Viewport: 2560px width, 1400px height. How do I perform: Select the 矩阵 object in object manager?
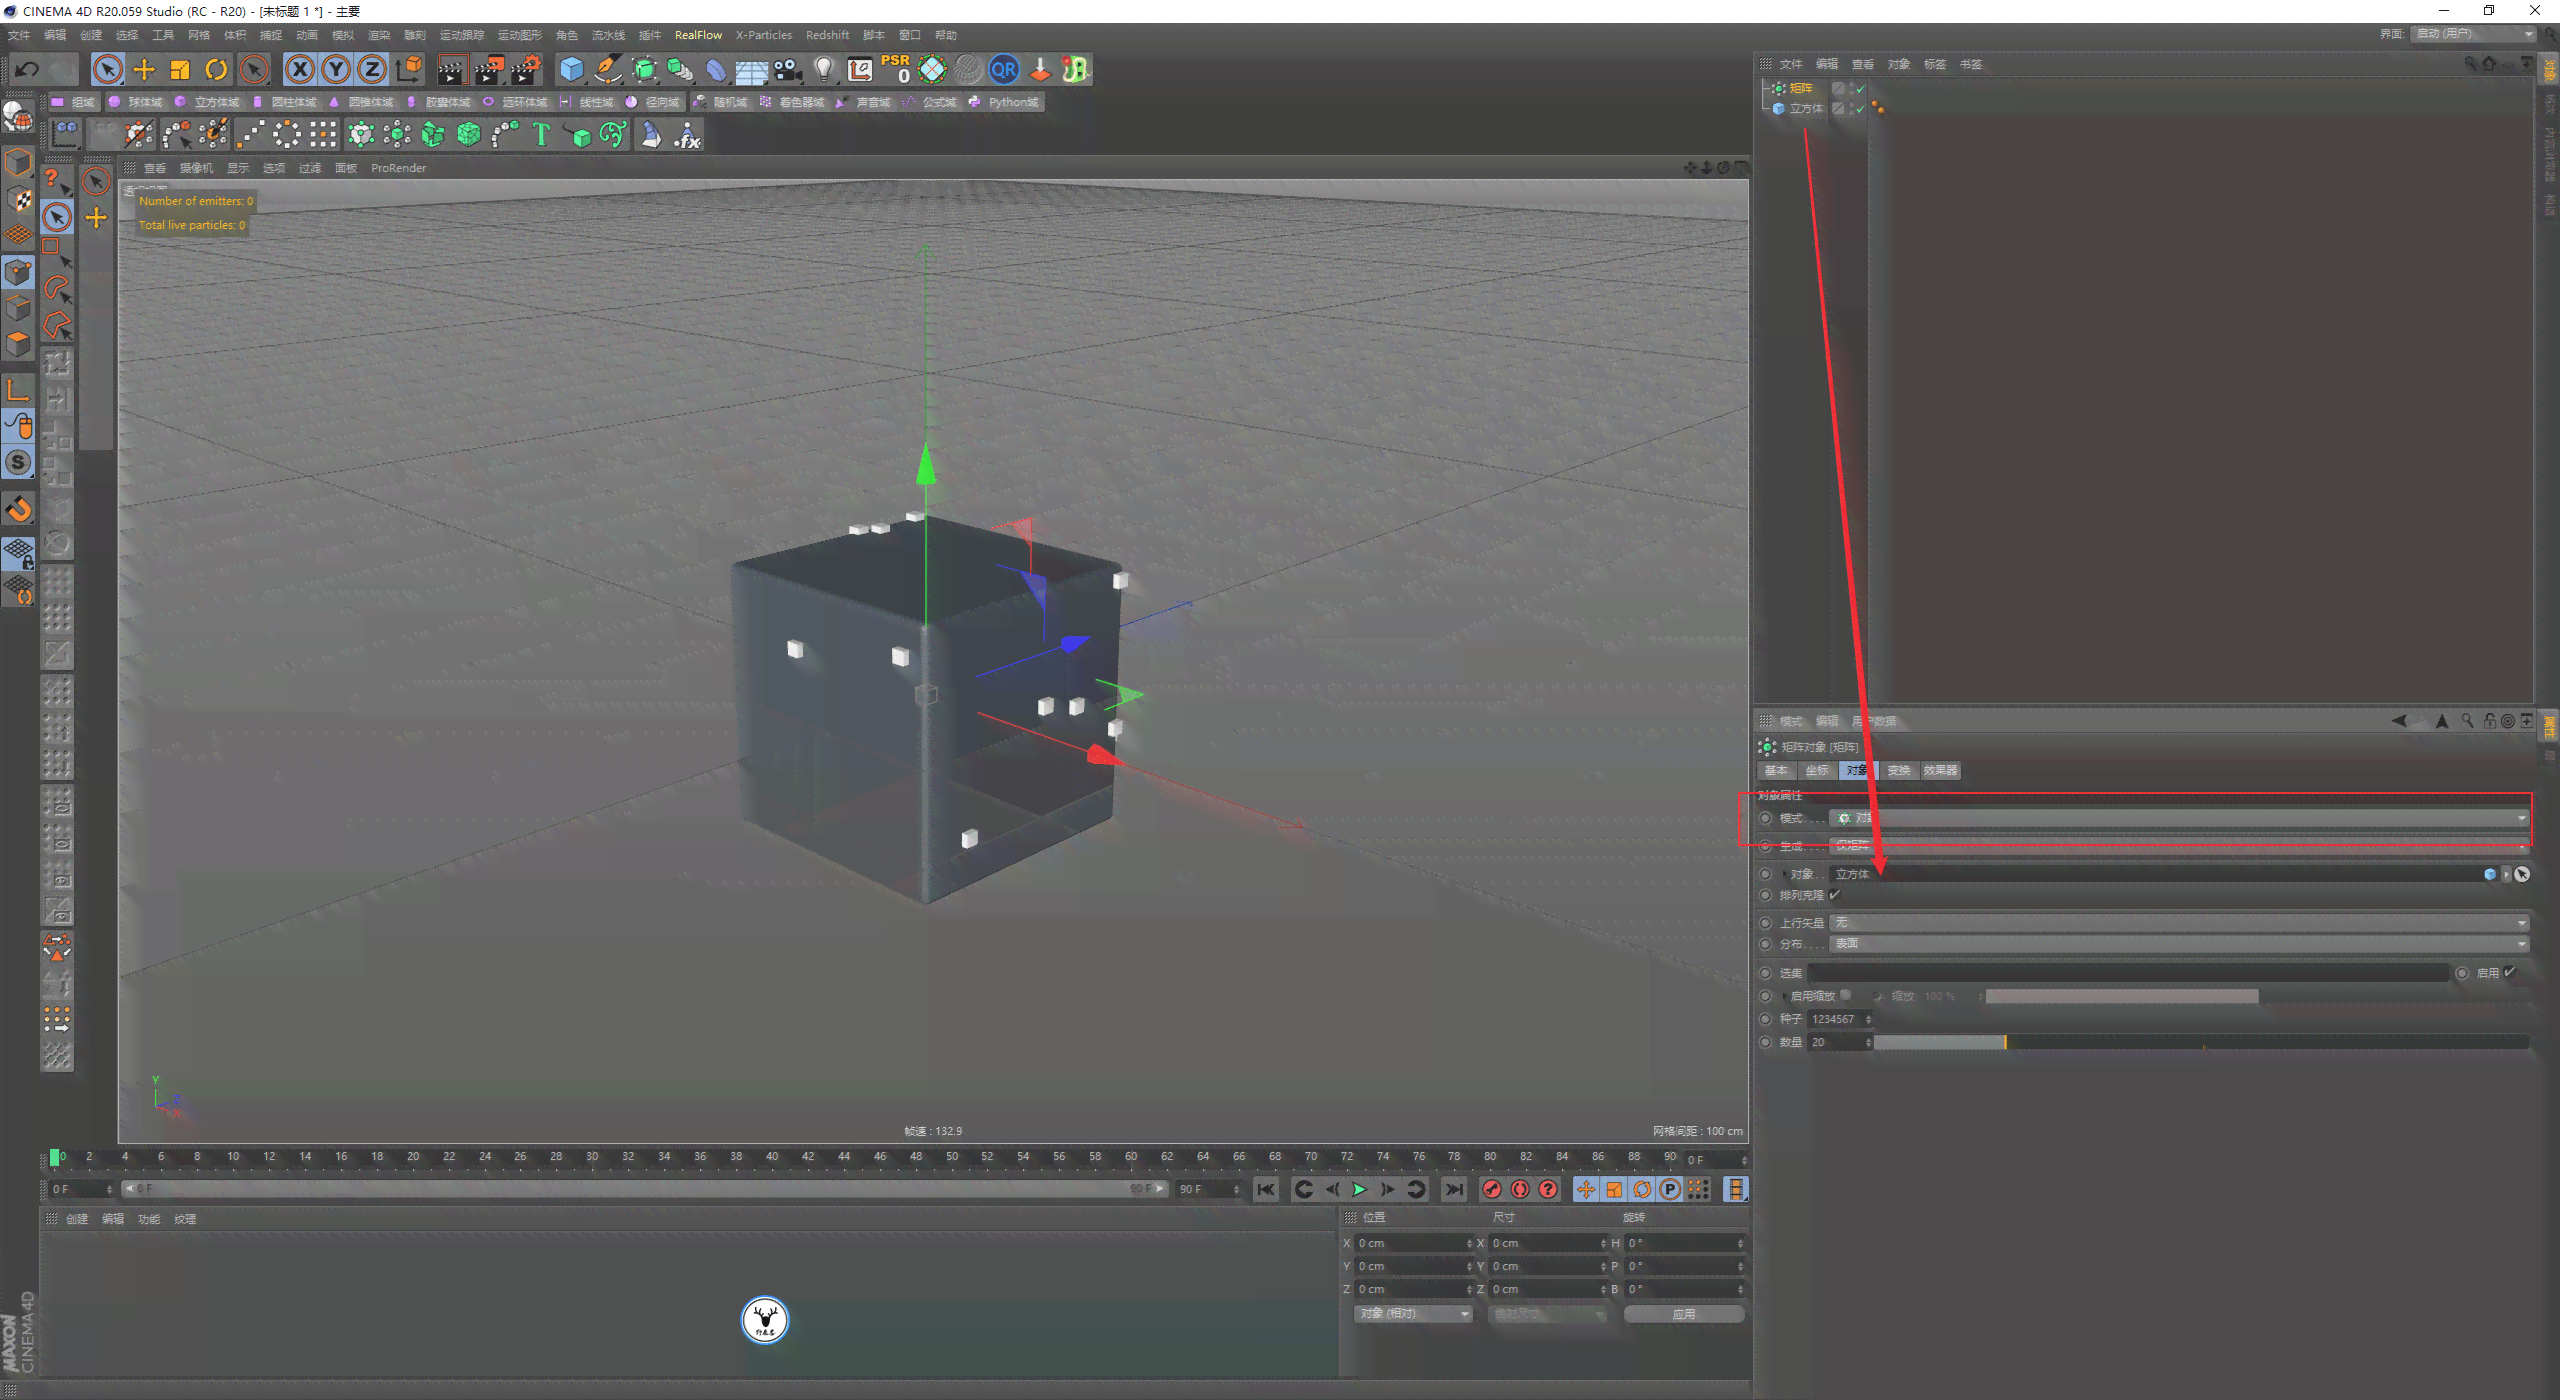[1800, 88]
